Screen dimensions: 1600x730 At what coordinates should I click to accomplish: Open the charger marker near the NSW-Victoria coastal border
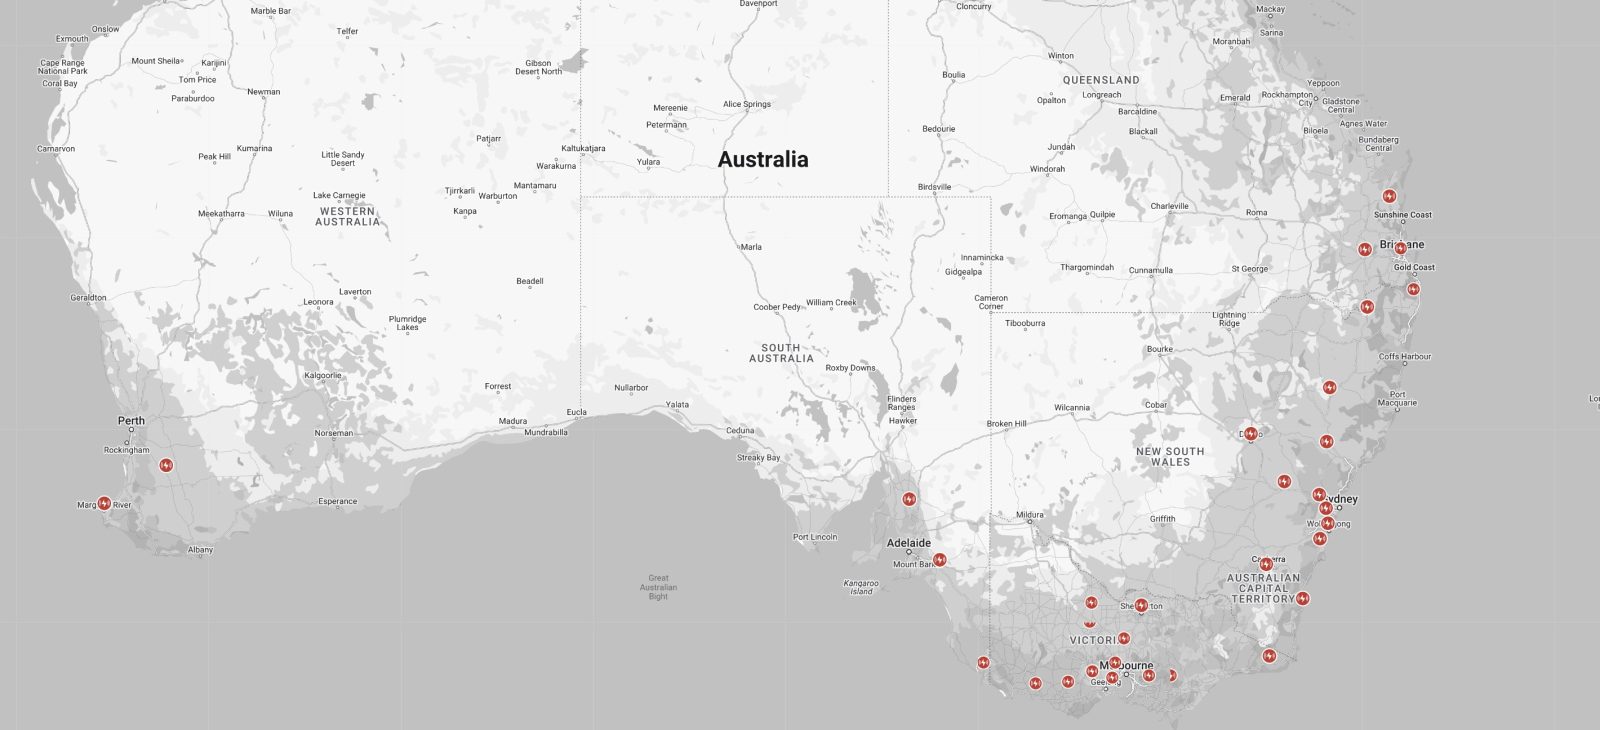(1269, 656)
